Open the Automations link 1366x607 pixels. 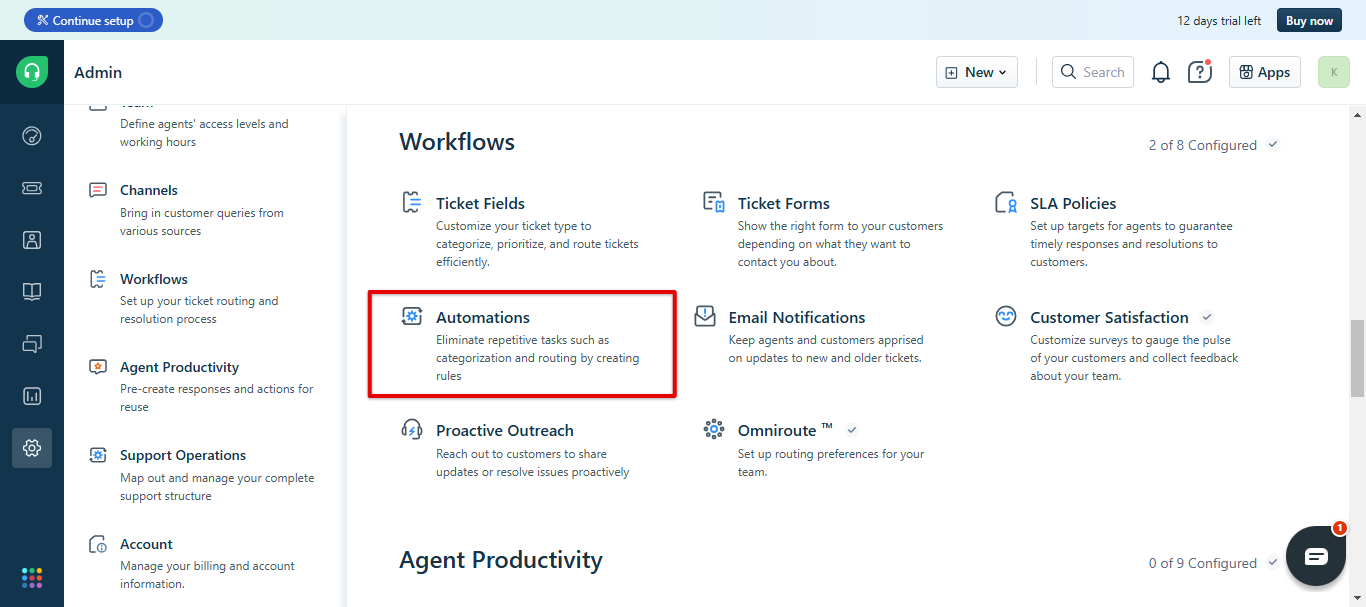pos(483,317)
